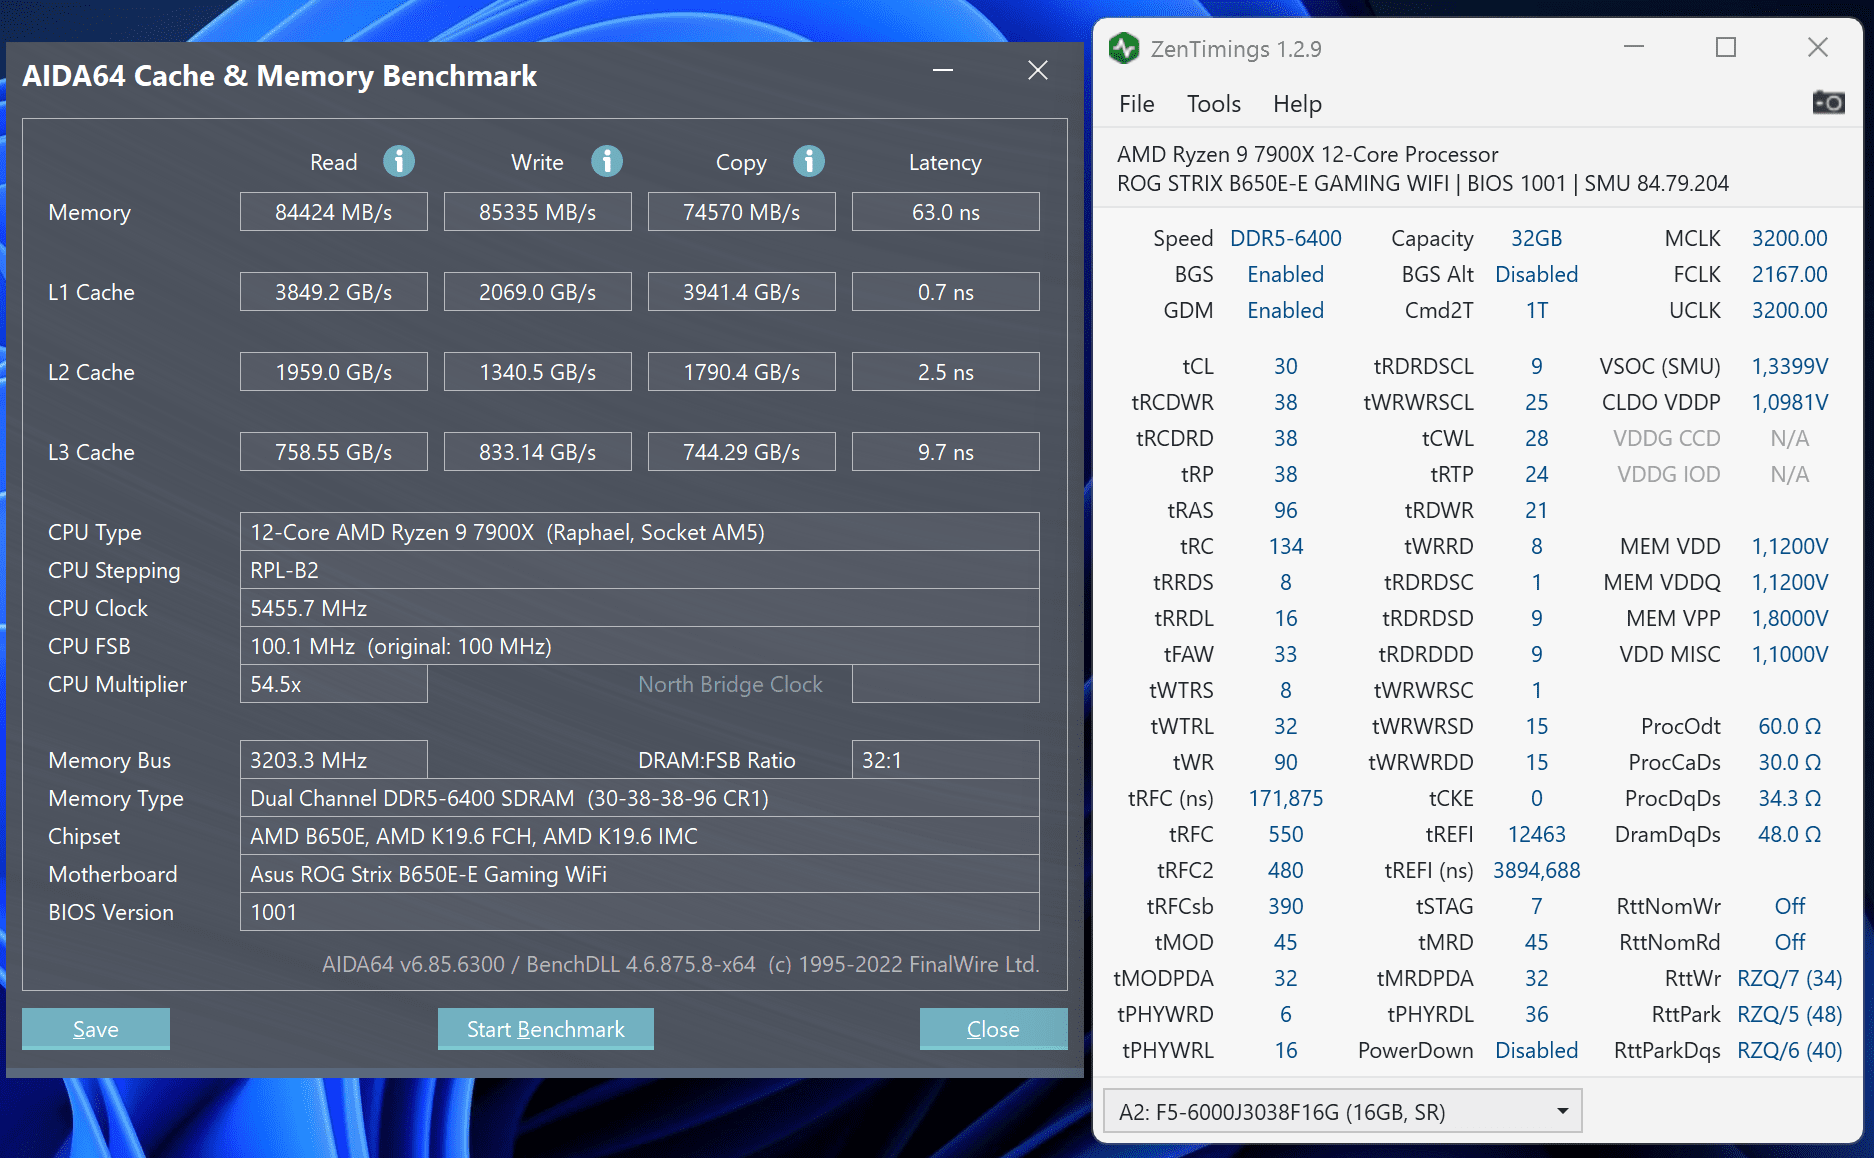Click the VSOC (SMU) value 1,3399V
The height and width of the screenshot is (1158, 1874).
point(1790,366)
